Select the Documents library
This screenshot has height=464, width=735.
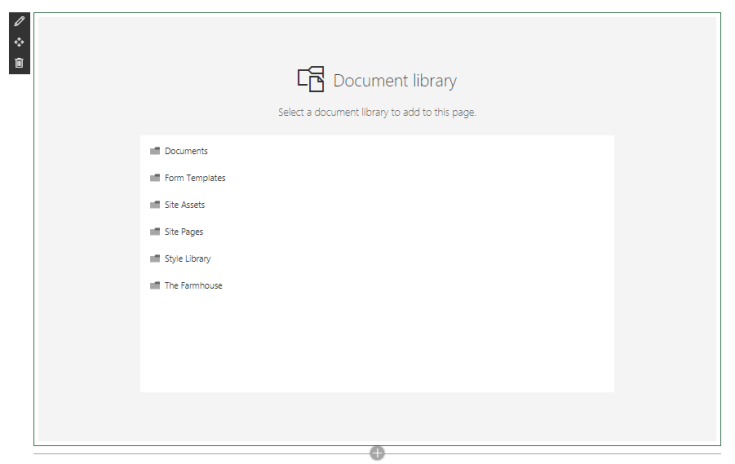[186, 151]
